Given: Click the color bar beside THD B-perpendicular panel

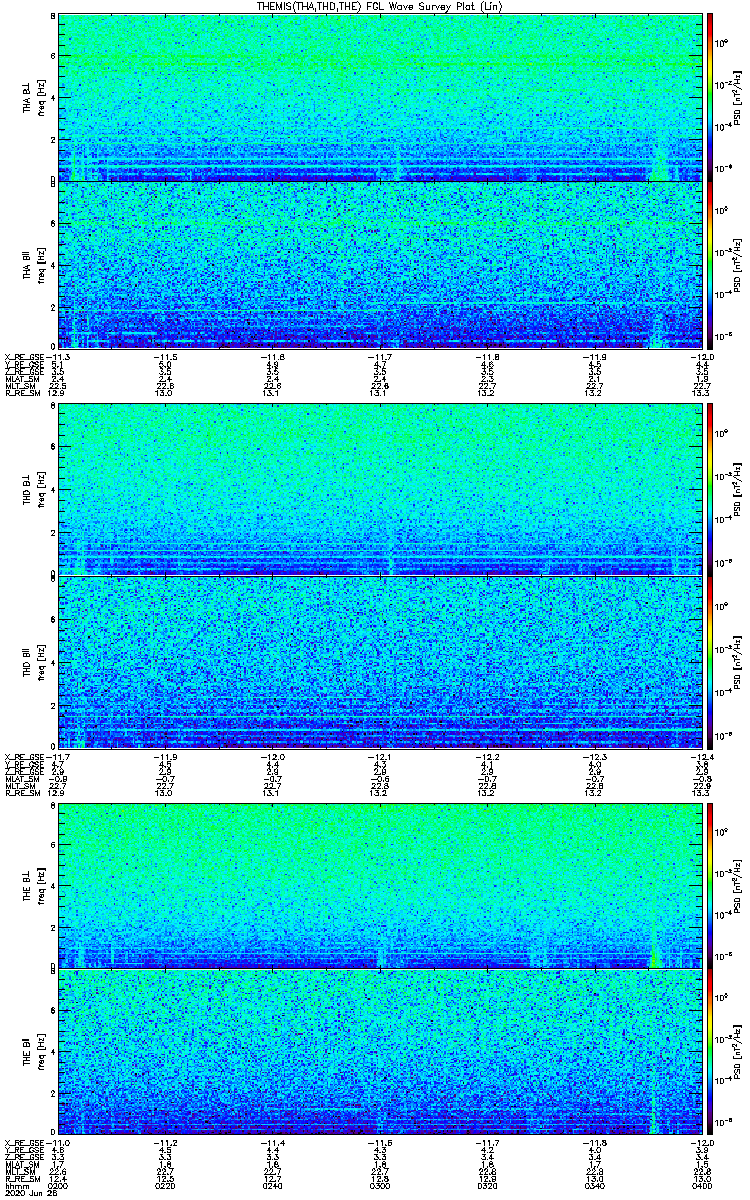Looking at the screenshot, I should pyautogui.click(x=710, y=490).
